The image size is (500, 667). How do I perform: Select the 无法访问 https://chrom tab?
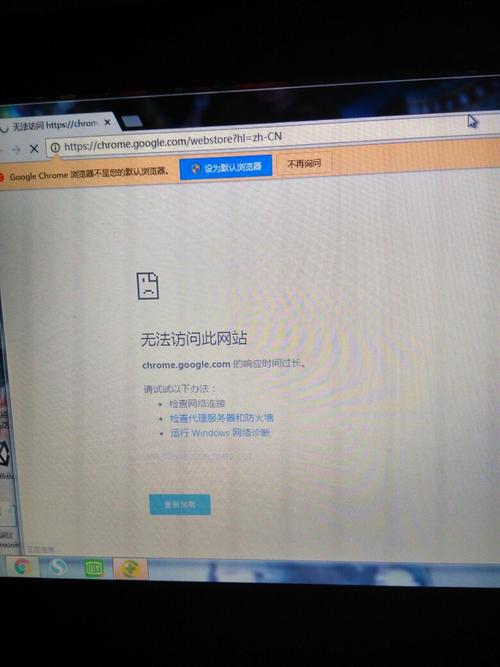[x=55, y=125]
